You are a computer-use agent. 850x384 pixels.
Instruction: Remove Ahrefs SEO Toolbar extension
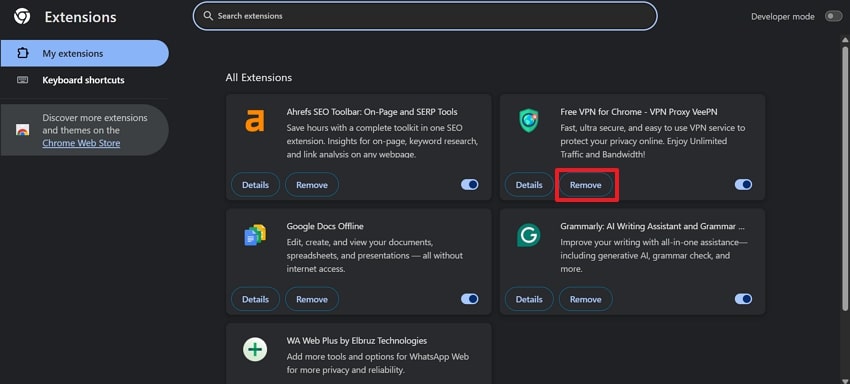312,185
